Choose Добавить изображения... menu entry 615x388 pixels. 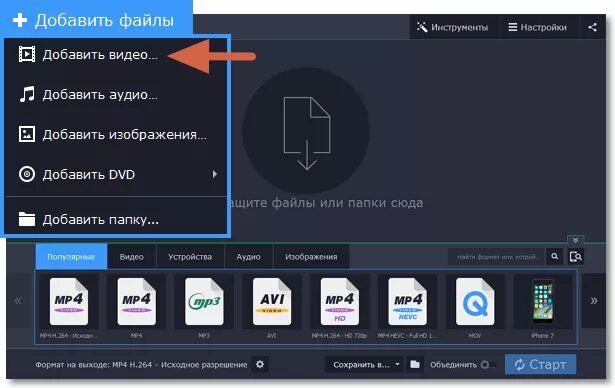pos(116,135)
